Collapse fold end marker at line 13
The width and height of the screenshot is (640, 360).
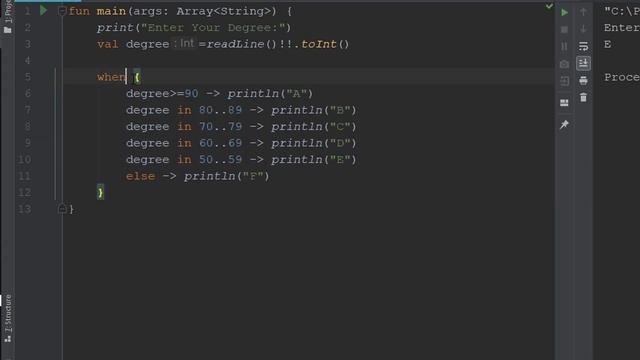point(62,209)
